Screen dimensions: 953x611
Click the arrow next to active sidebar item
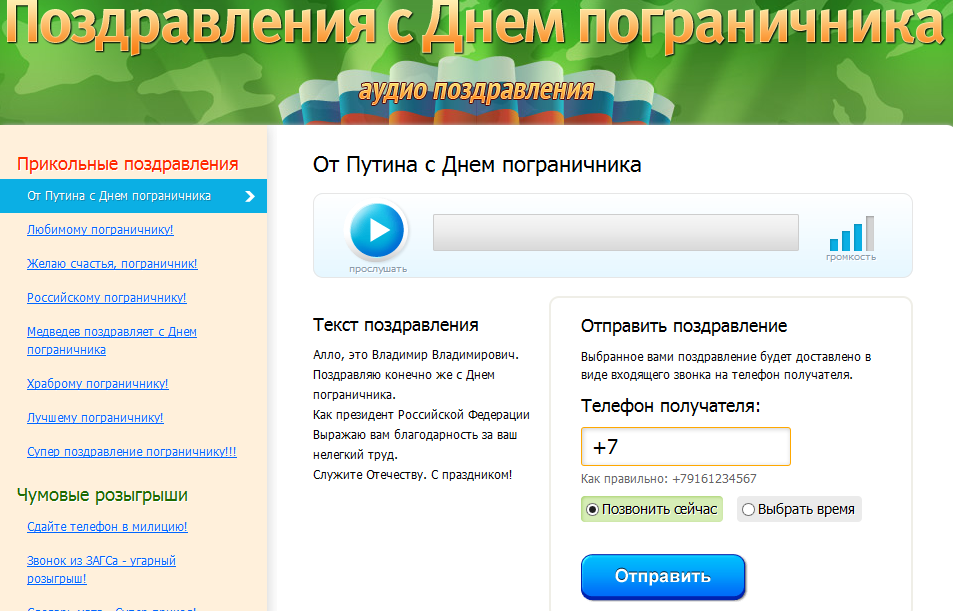tap(250, 196)
